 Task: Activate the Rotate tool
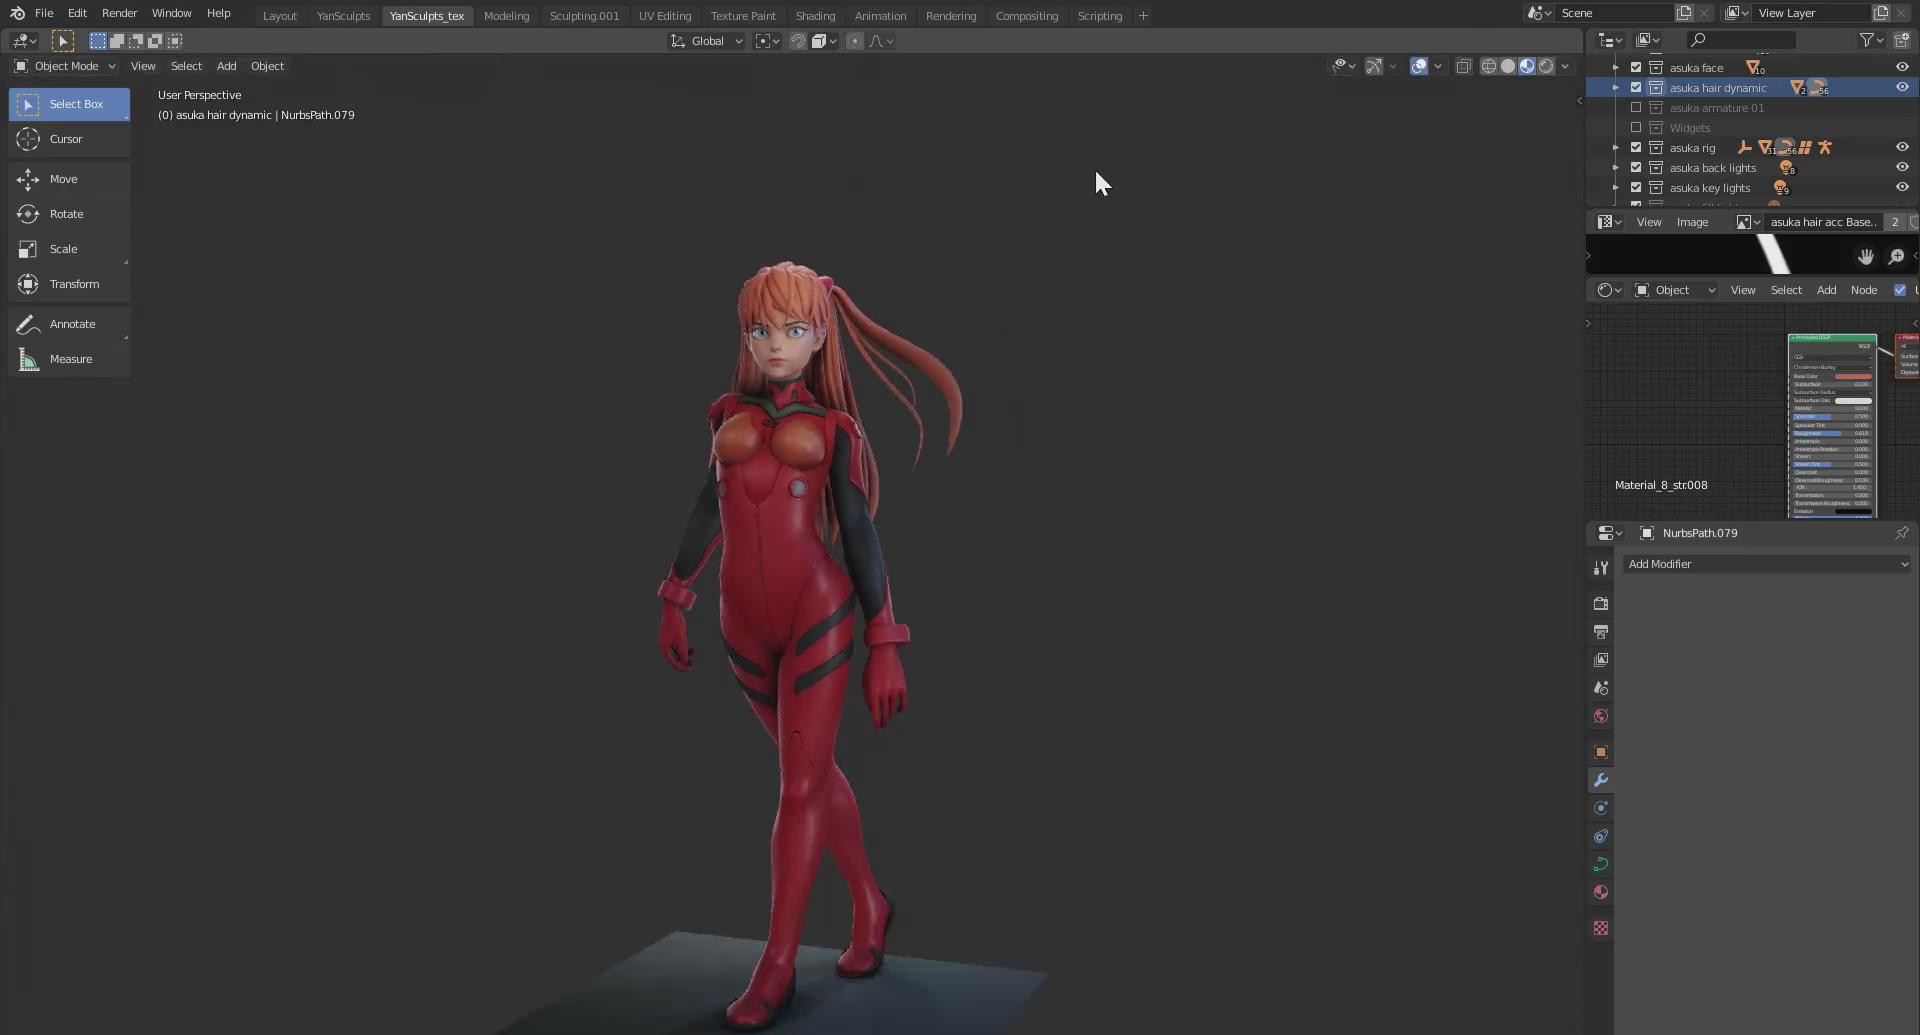pyautogui.click(x=69, y=214)
